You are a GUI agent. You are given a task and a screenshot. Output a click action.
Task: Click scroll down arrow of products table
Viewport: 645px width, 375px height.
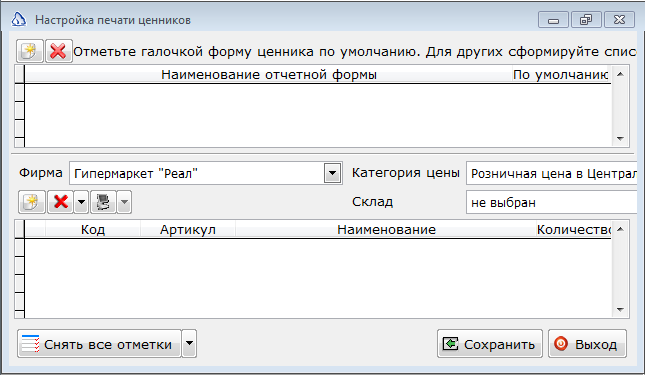620,310
